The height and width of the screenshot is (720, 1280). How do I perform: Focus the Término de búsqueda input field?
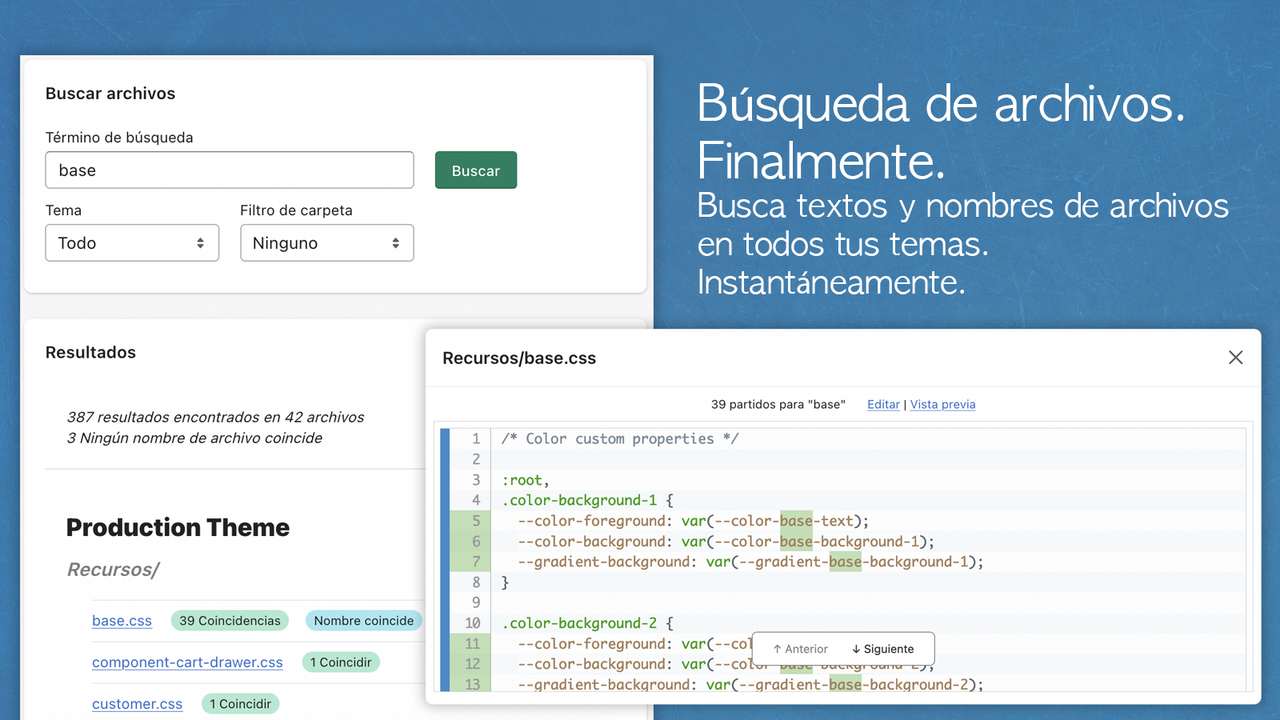229,170
